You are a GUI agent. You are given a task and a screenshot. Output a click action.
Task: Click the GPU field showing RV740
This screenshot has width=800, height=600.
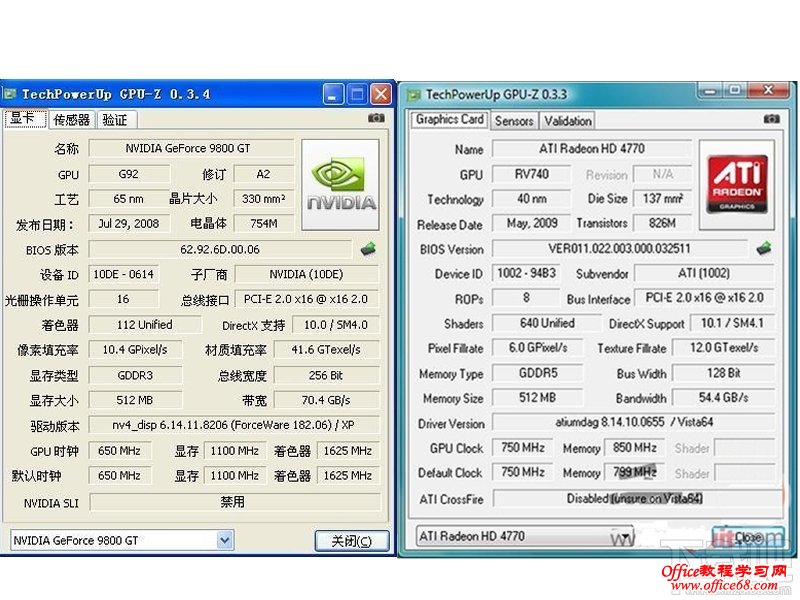click(532, 174)
